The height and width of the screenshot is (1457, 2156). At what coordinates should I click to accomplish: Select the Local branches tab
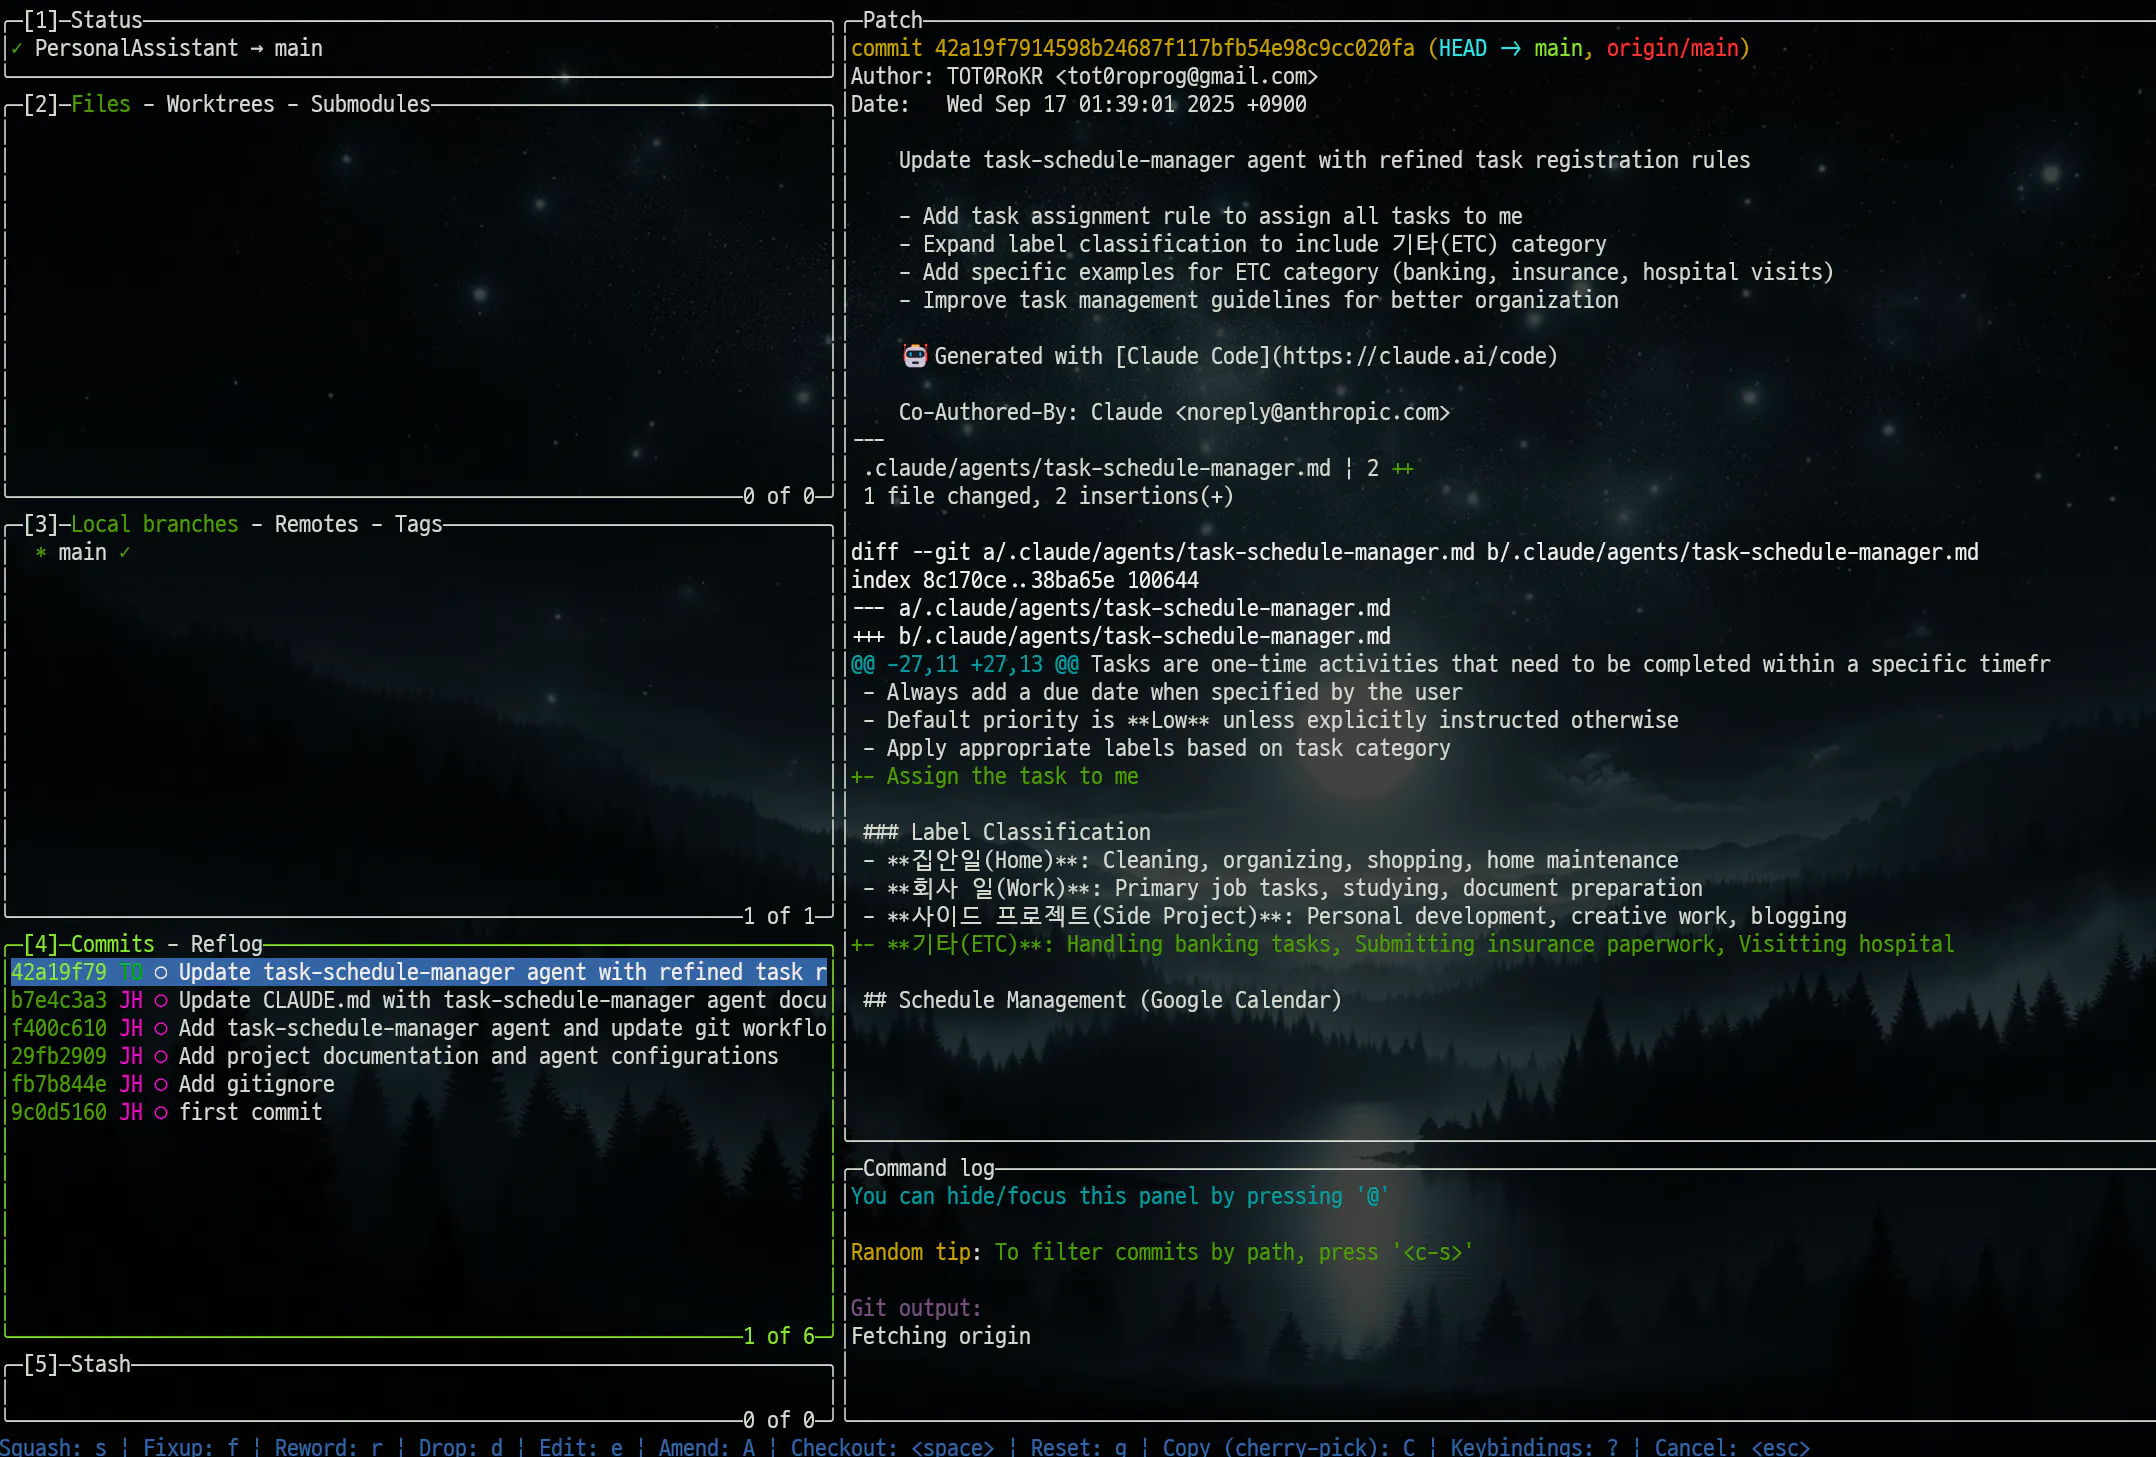(x=155, y=524)
